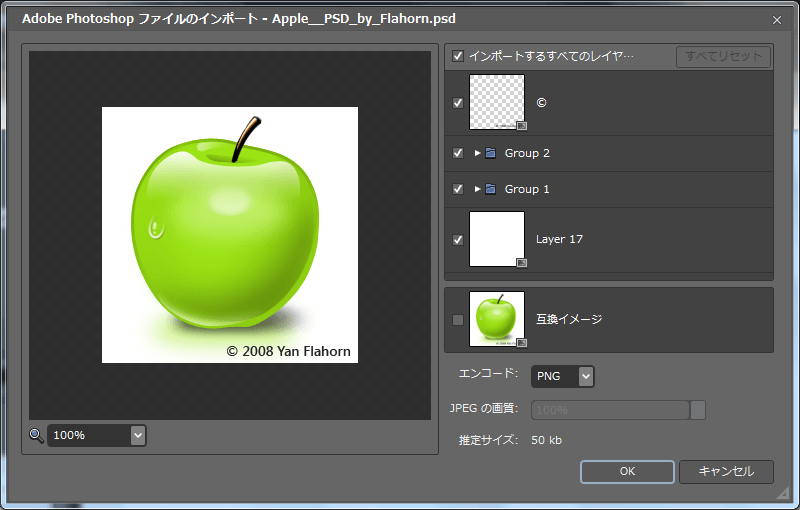Expand the Group 1 disclosure triangle
The height and width of the screenshot is (510, 800).
point(478,189)
